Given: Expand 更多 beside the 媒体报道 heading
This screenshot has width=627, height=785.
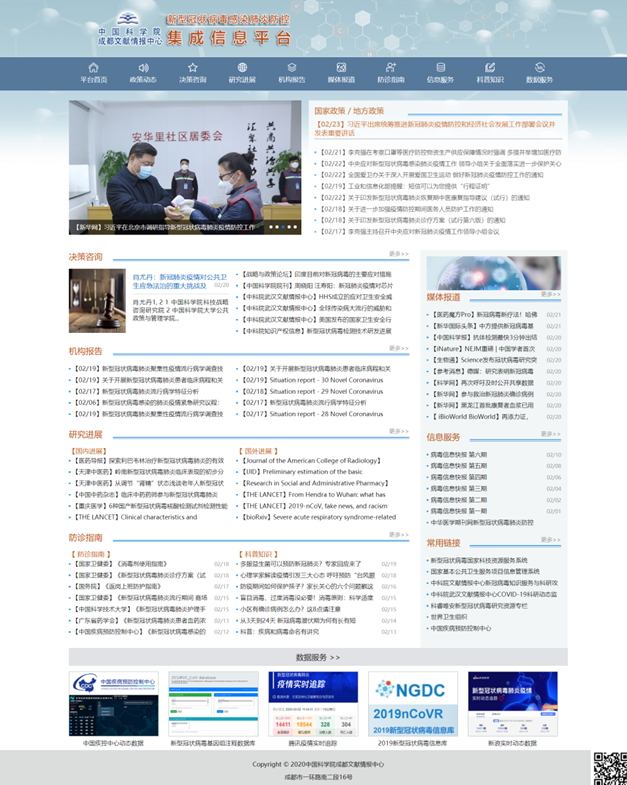Looking at the screenshot, I should point(550,294).
